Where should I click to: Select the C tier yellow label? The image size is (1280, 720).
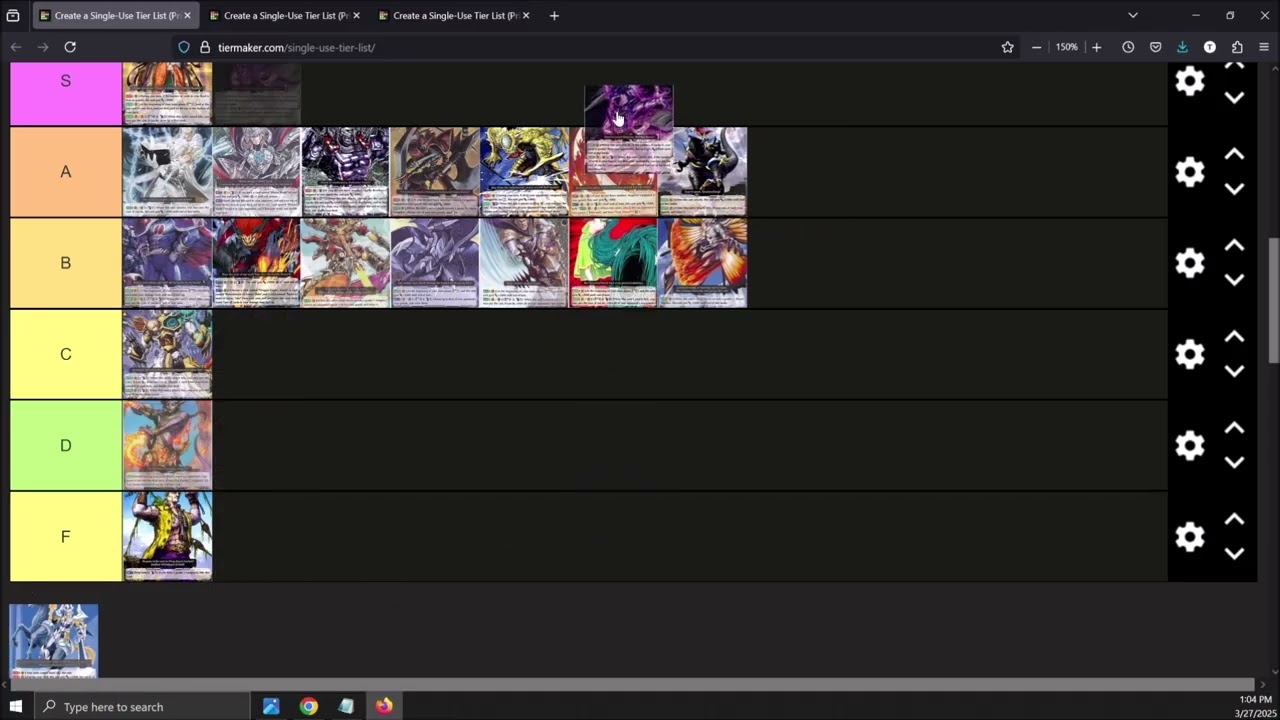(x=66, y=354)
